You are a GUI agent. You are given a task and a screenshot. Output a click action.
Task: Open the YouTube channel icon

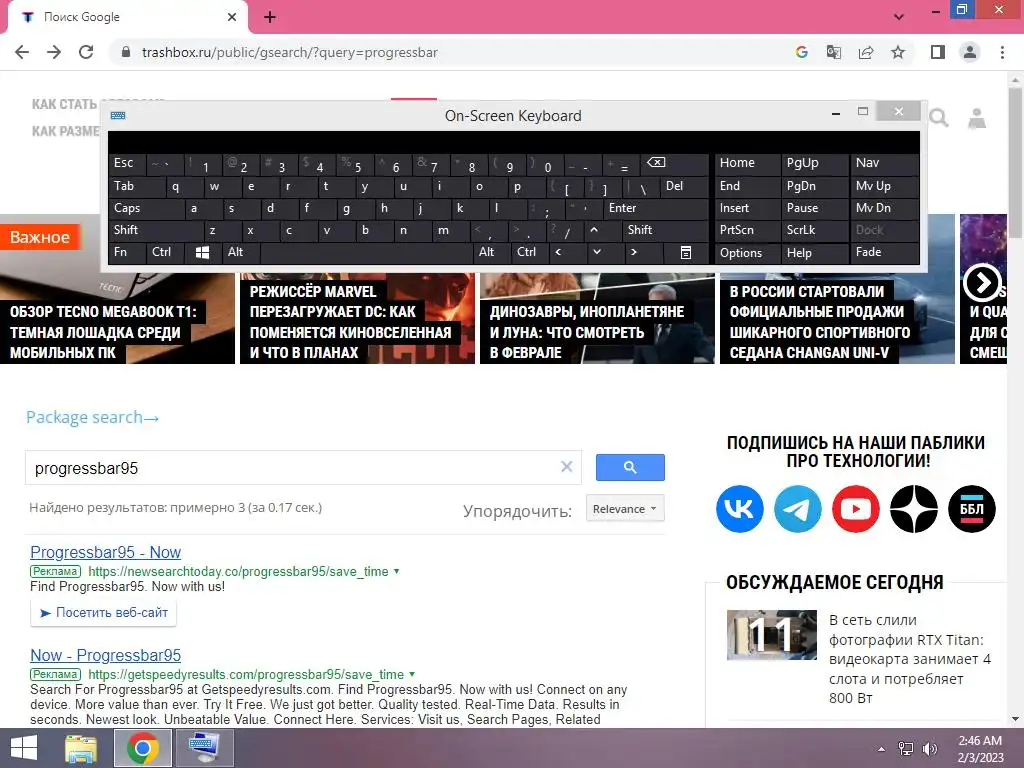coord(856,509)
